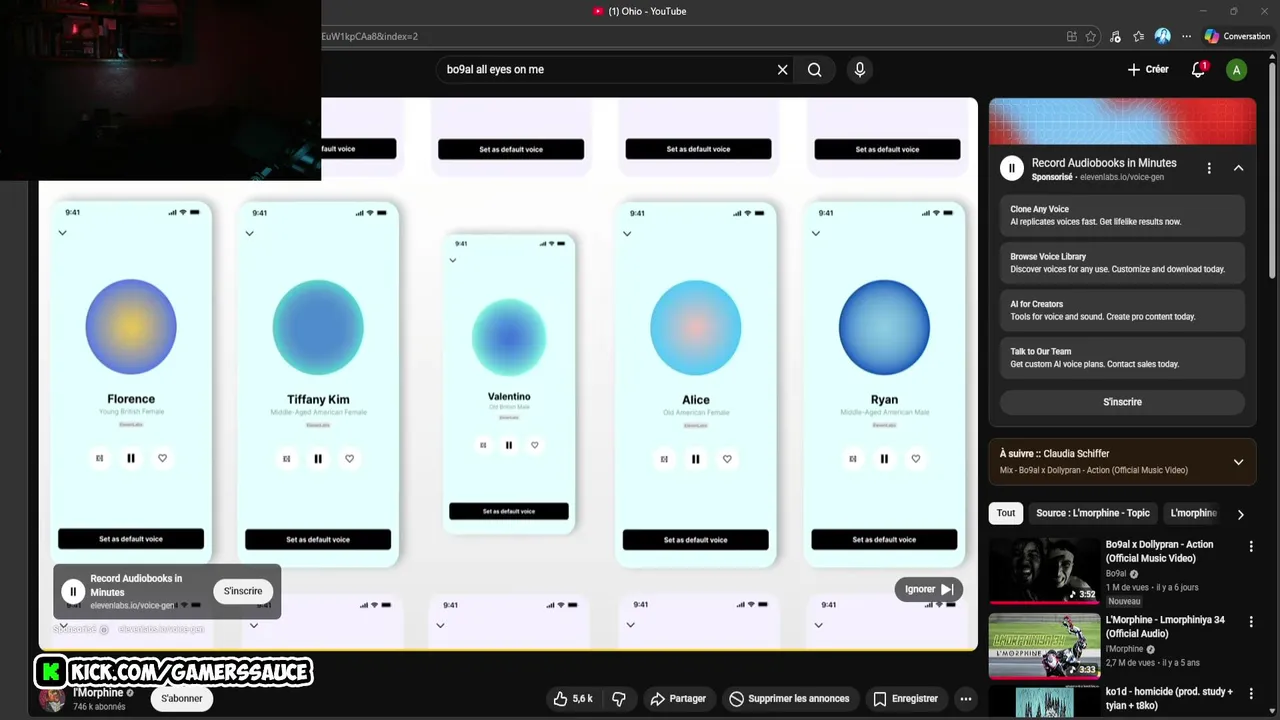Screen dimensions: 1280x720
Task: Open more actions ellipsis beside Enregistrer
Action: tap(965, 699)
